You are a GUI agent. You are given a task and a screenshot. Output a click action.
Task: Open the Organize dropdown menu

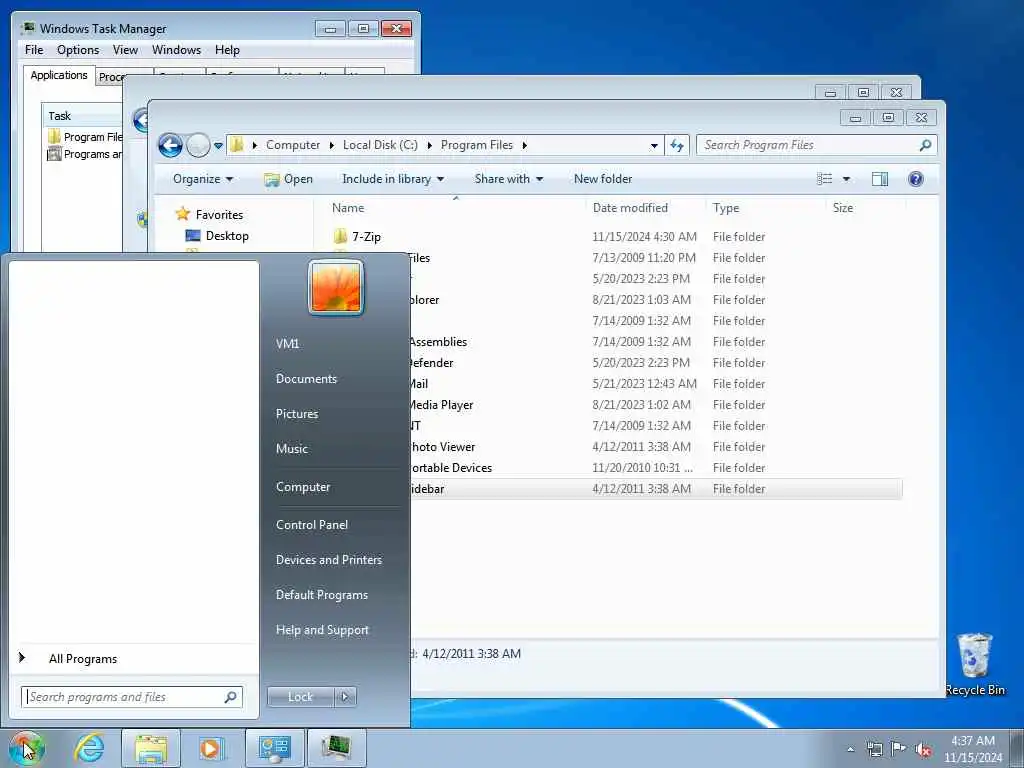pos(202,179)
